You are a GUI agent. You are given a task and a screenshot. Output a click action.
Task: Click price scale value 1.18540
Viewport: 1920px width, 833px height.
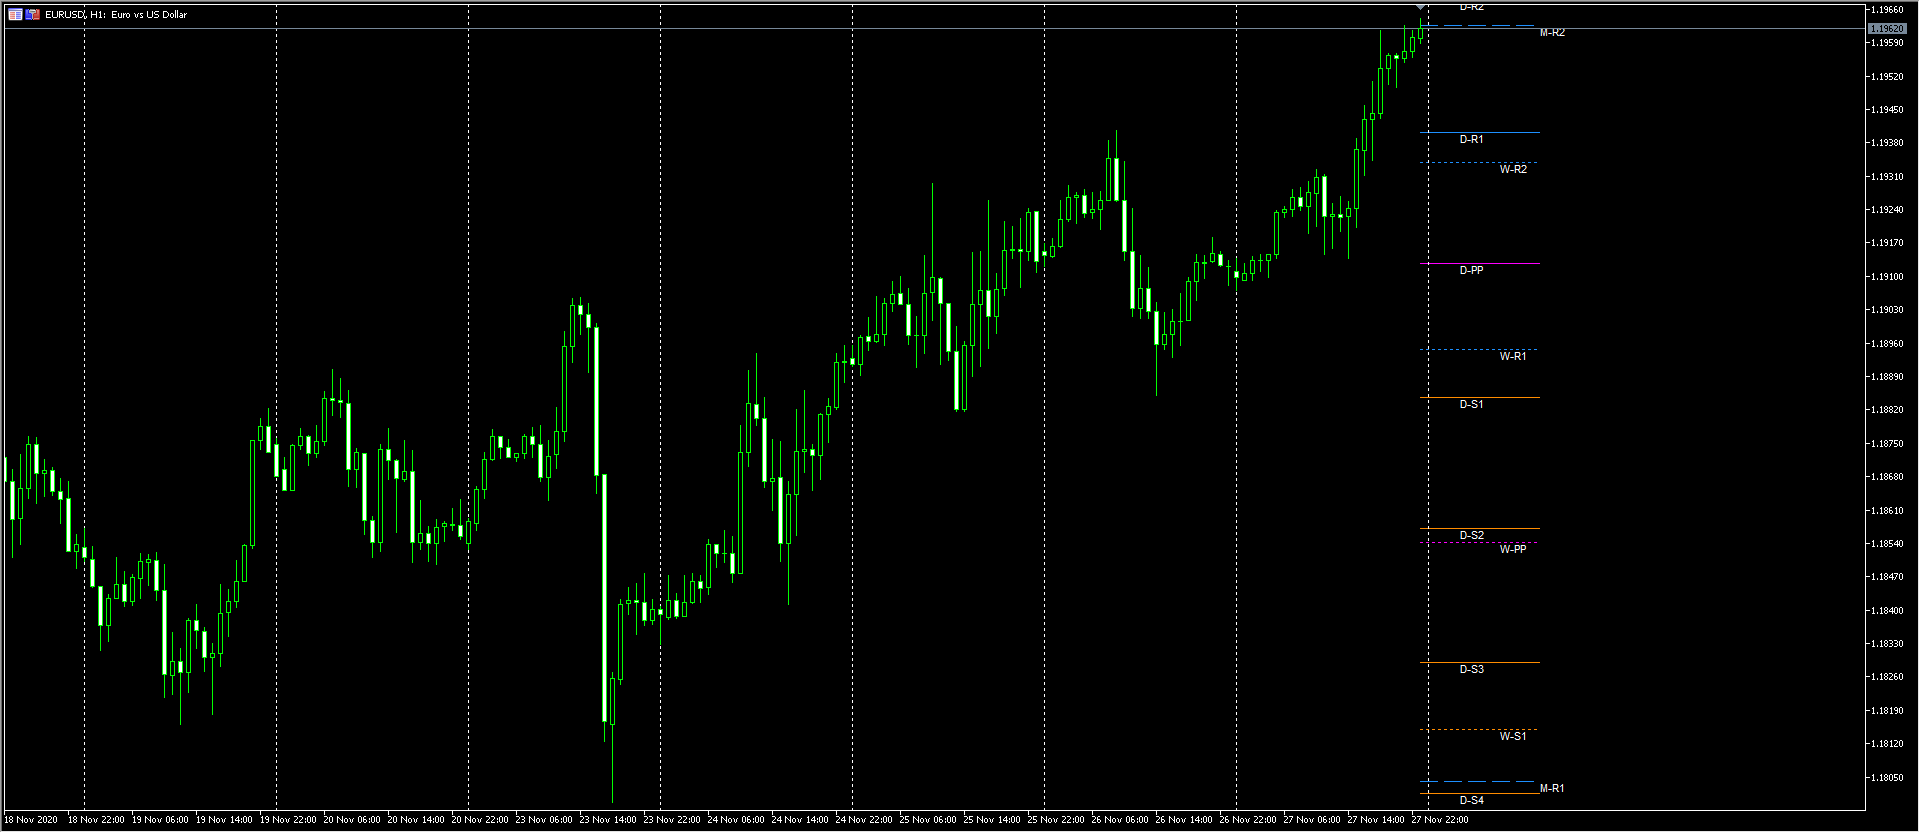coord(1887,544)
